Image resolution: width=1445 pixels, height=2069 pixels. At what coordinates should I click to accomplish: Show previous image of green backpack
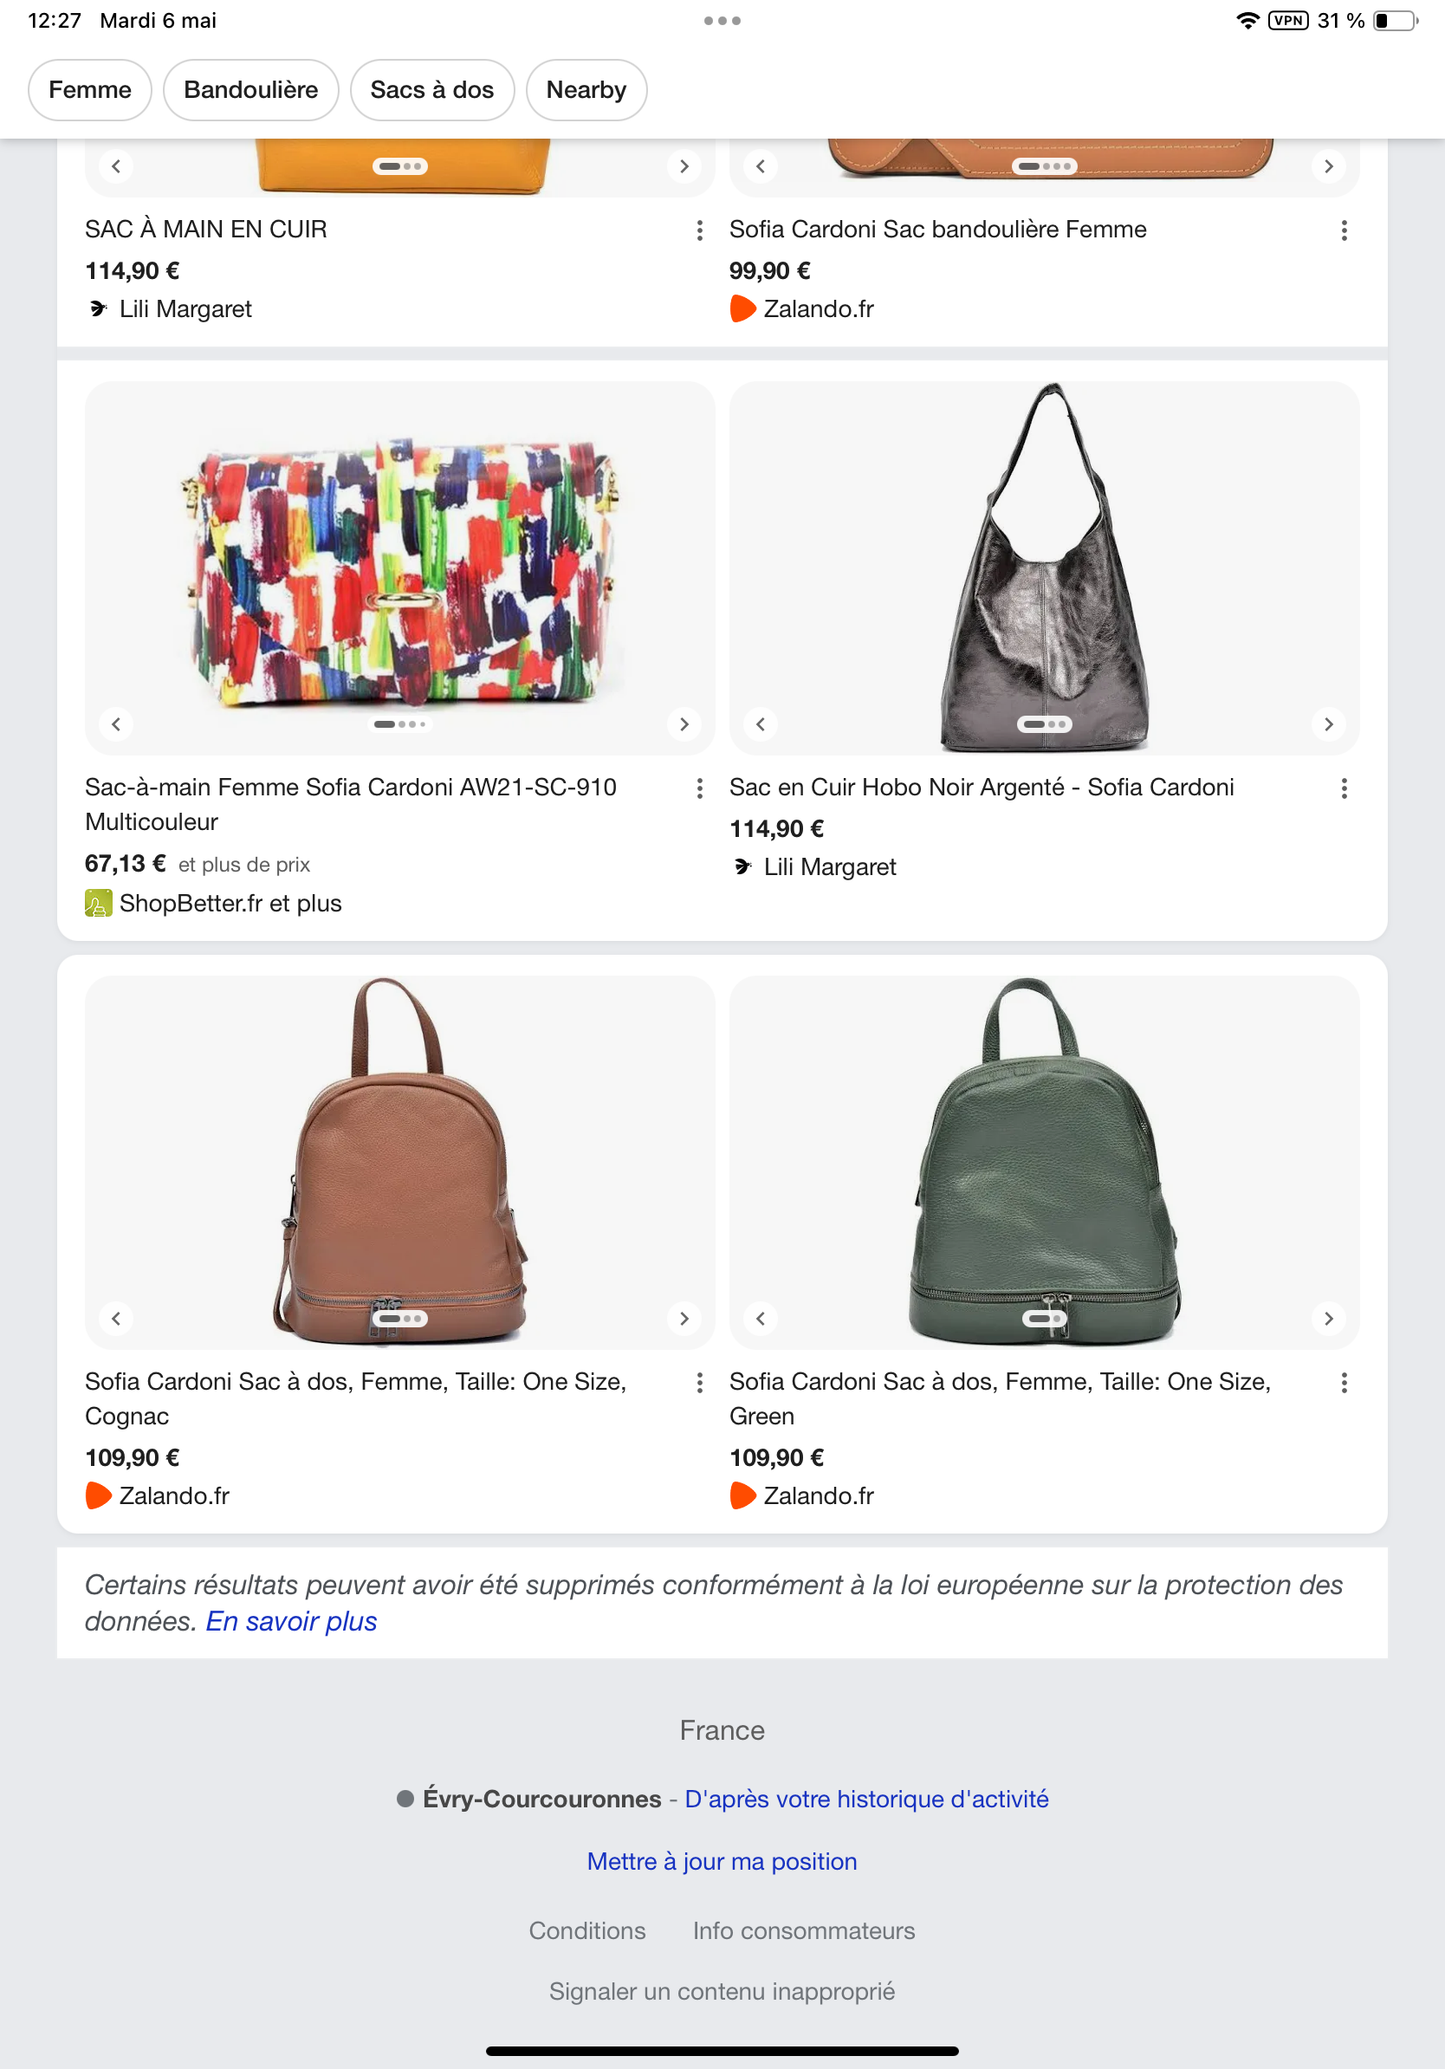[x=761, y=1318]
